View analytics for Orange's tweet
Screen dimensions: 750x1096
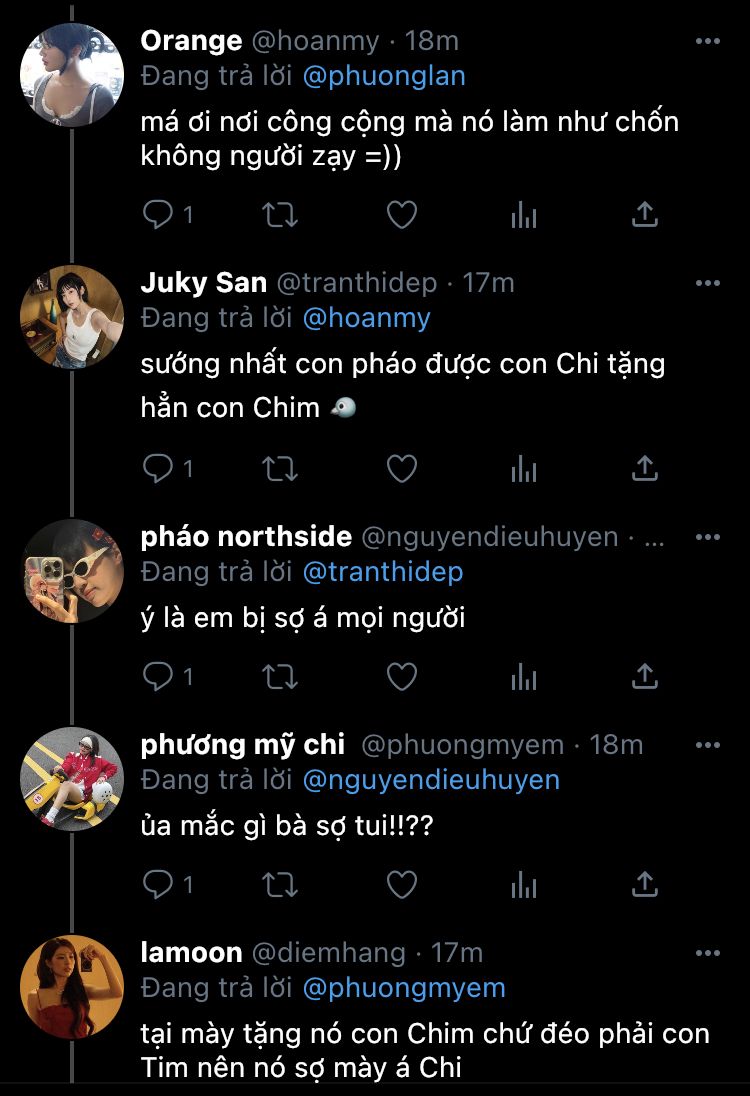coord(524,215)
